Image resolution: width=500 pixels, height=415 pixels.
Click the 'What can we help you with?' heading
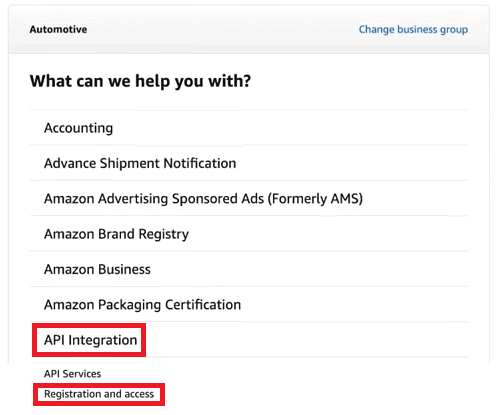[x=140, y=81]
